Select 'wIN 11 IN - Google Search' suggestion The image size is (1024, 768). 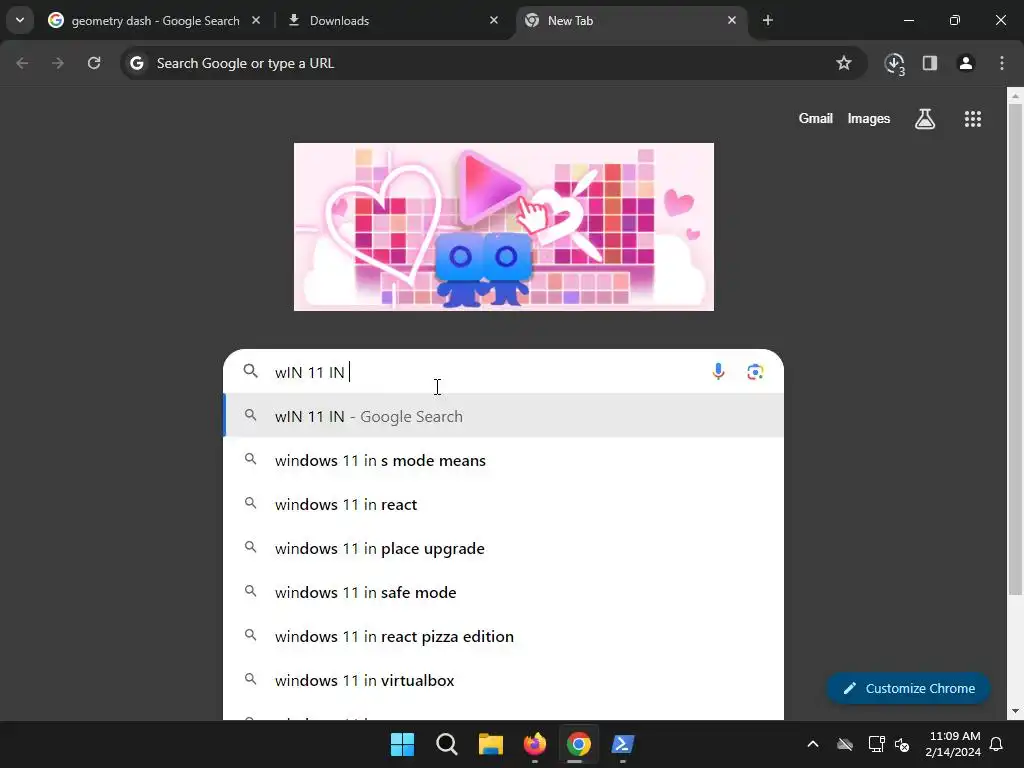[x=504, y=416]
